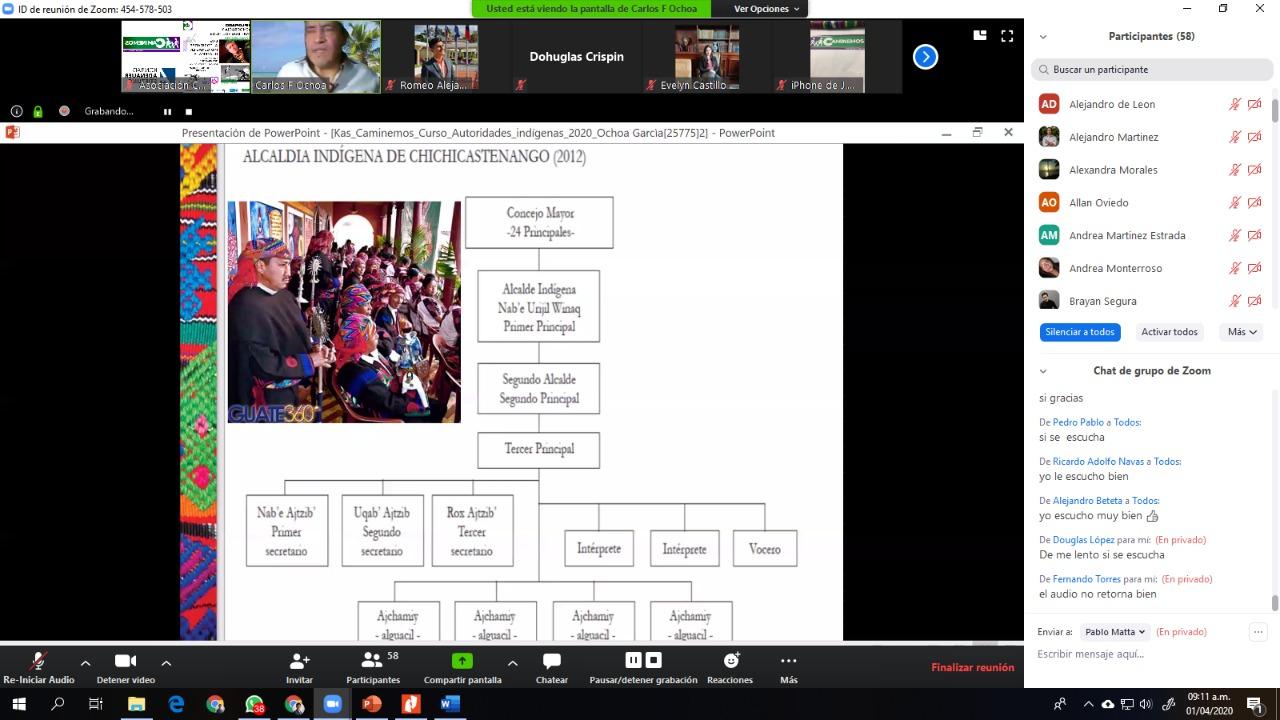1280x720 pixels.
Task: Click the Compartir pantalla green icon
Action: [x=462, y=662]
